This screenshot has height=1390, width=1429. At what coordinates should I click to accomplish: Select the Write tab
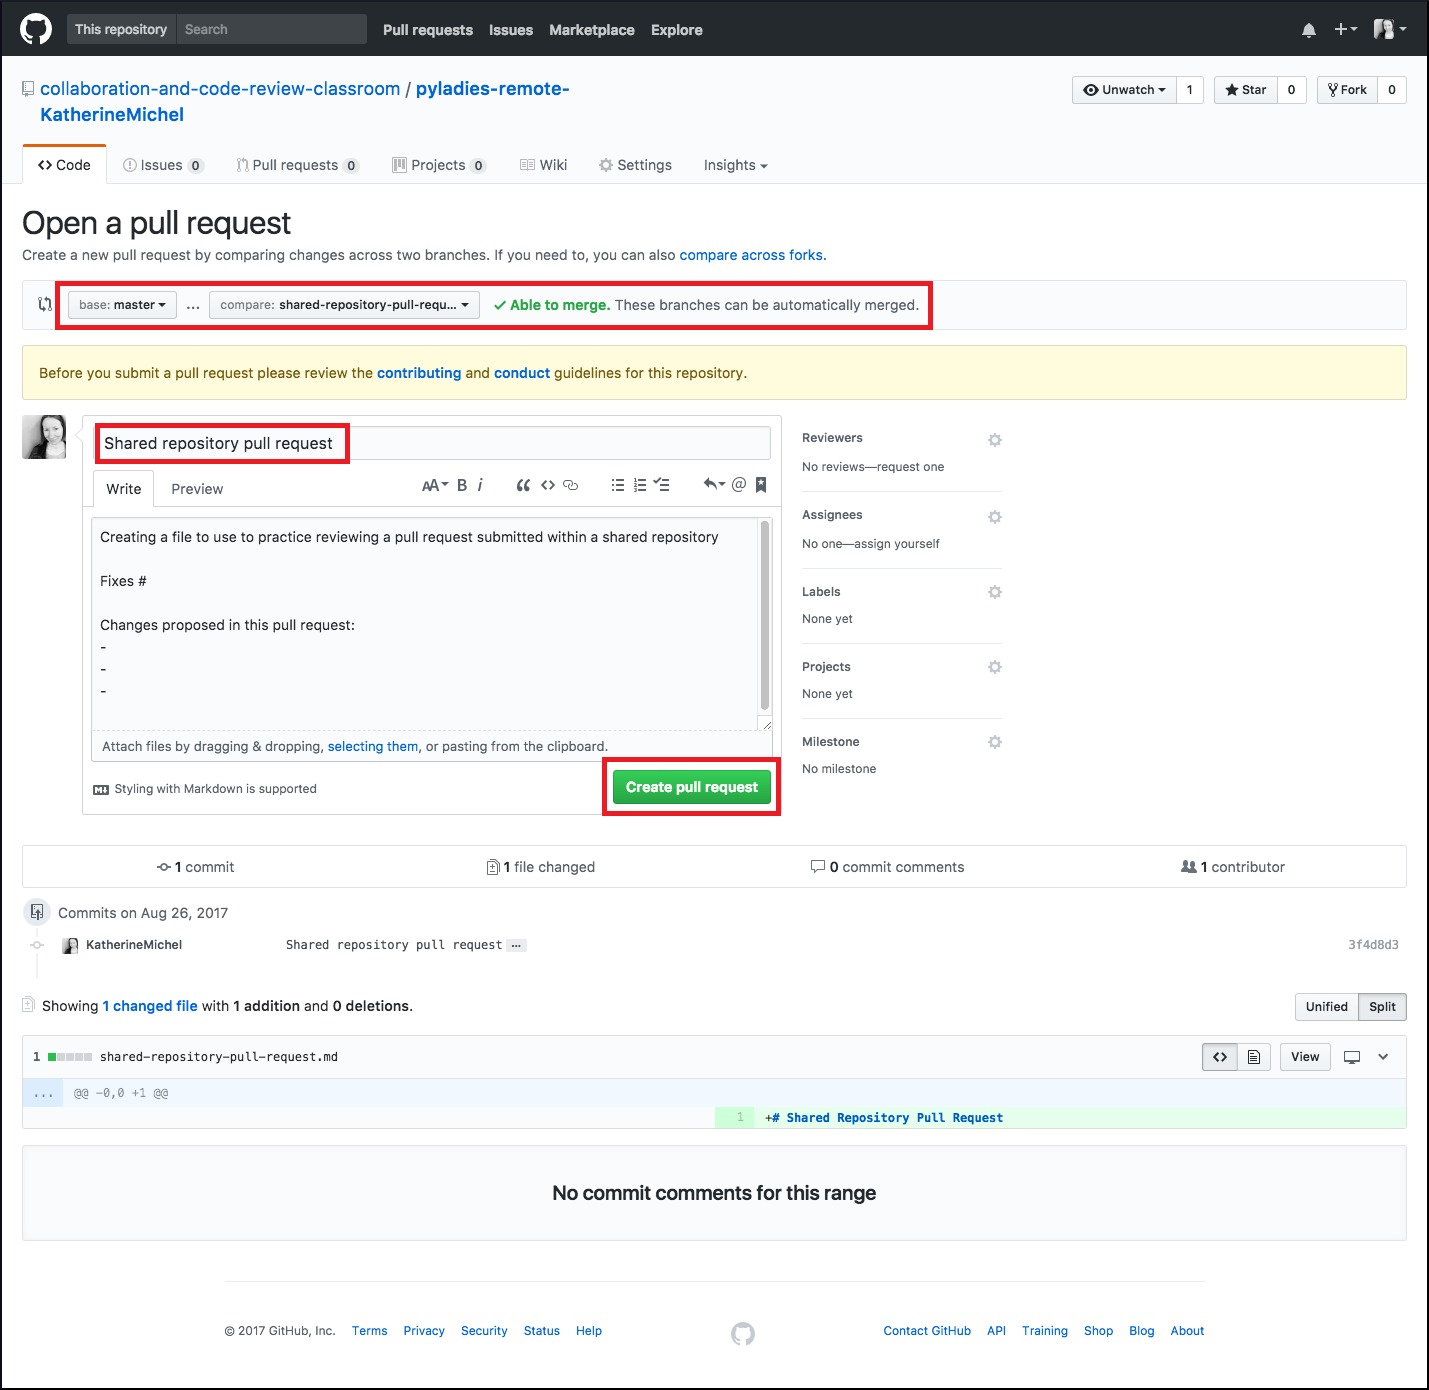124,489
